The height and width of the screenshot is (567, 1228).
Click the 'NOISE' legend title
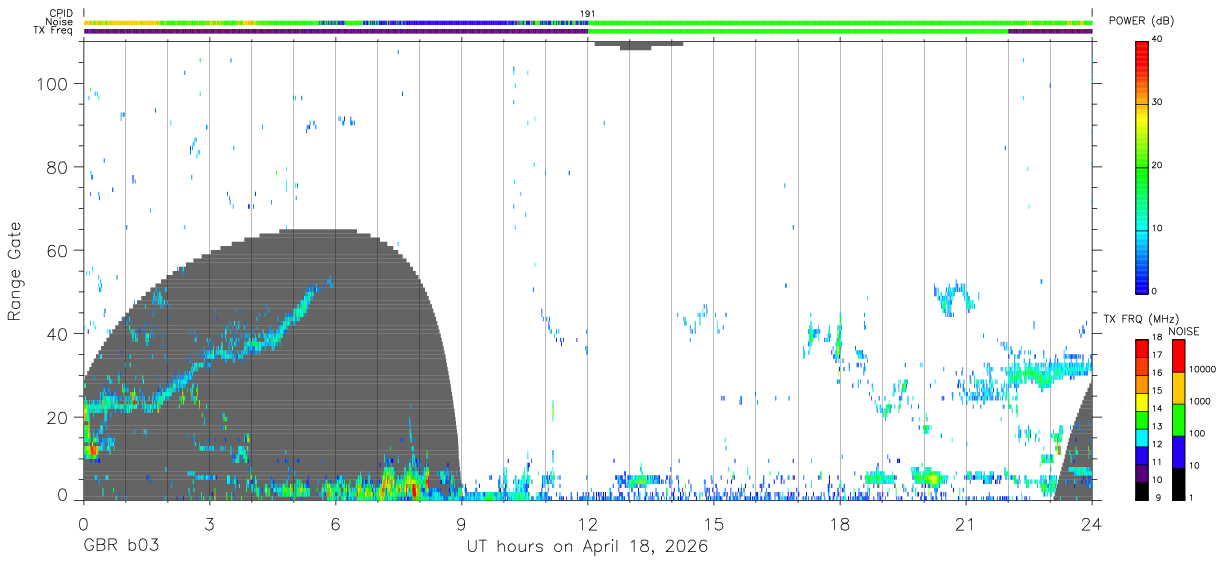point(1185,330)
